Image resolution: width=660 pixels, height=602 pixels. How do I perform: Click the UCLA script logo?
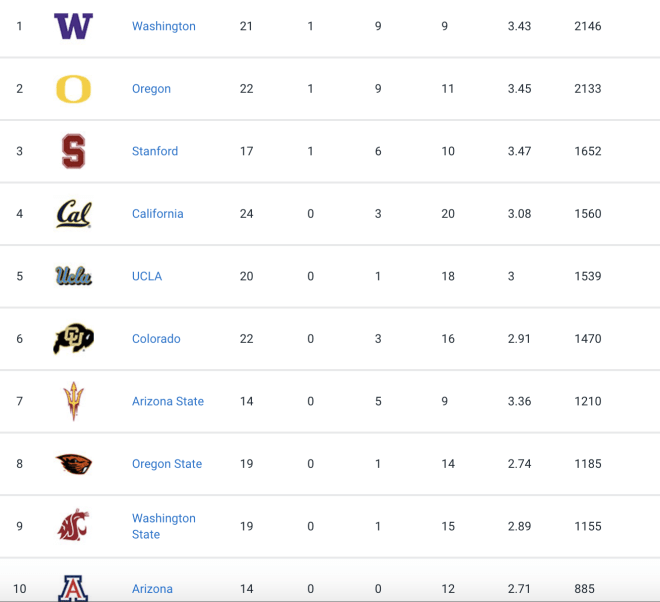click(74, 276)
